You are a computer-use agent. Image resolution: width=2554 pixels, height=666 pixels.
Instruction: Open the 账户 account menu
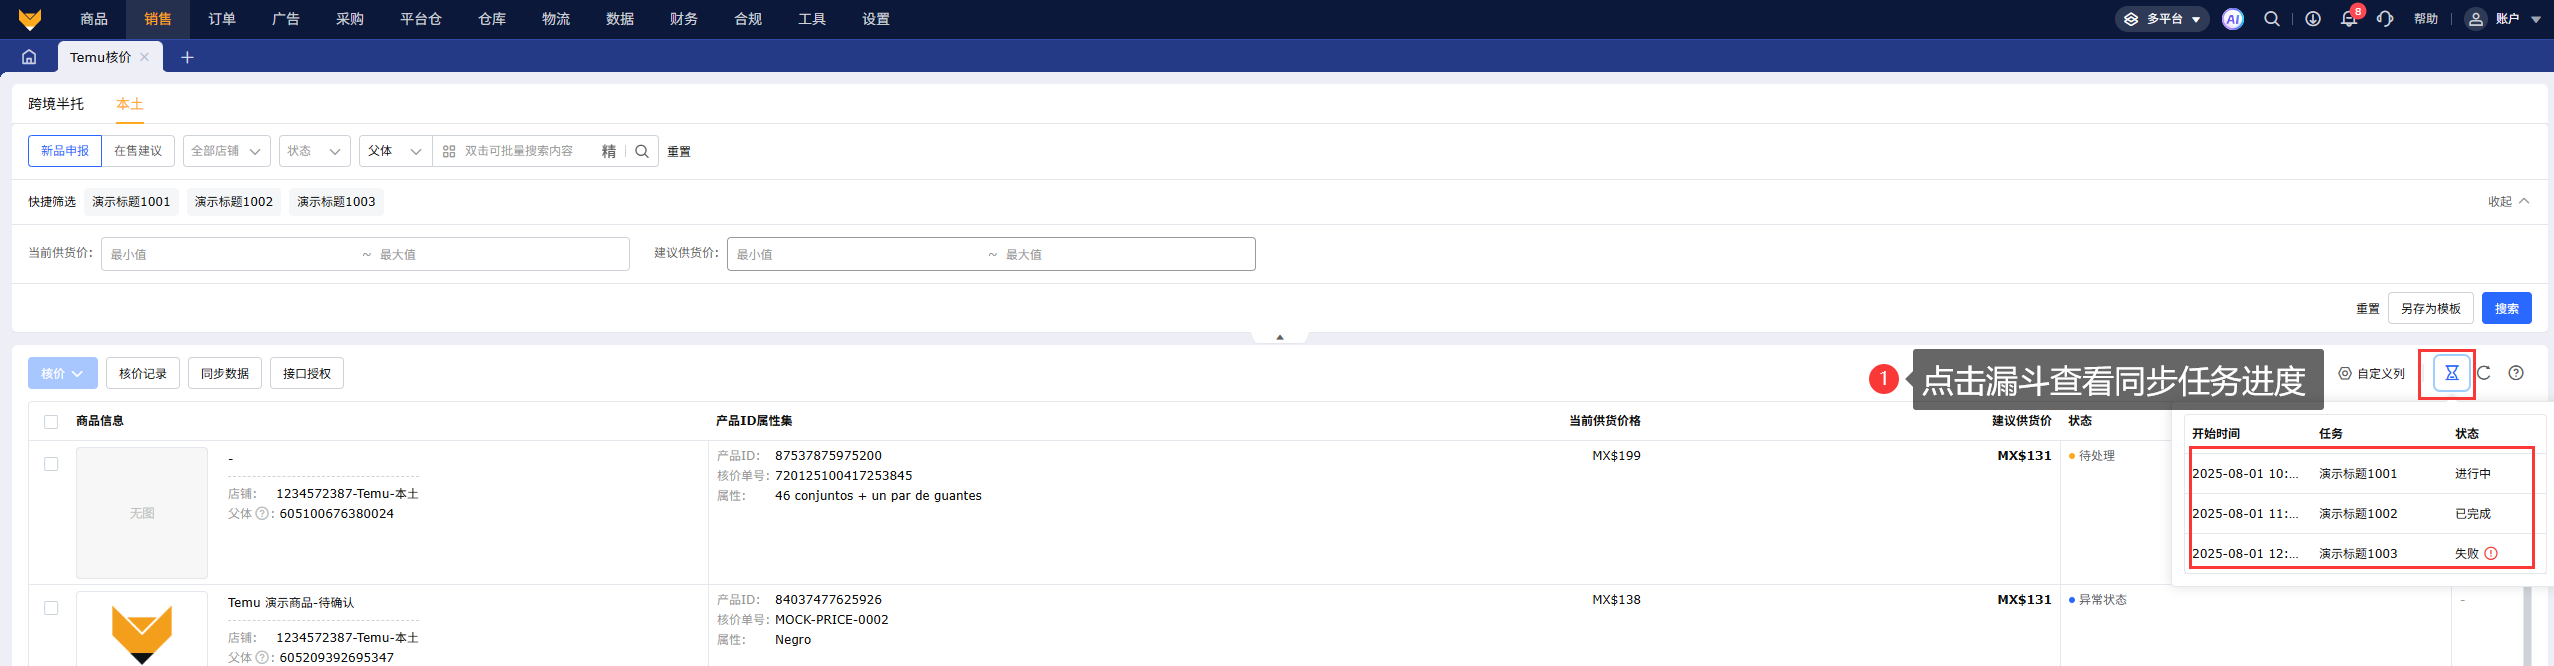click(x=2502, y=19)
